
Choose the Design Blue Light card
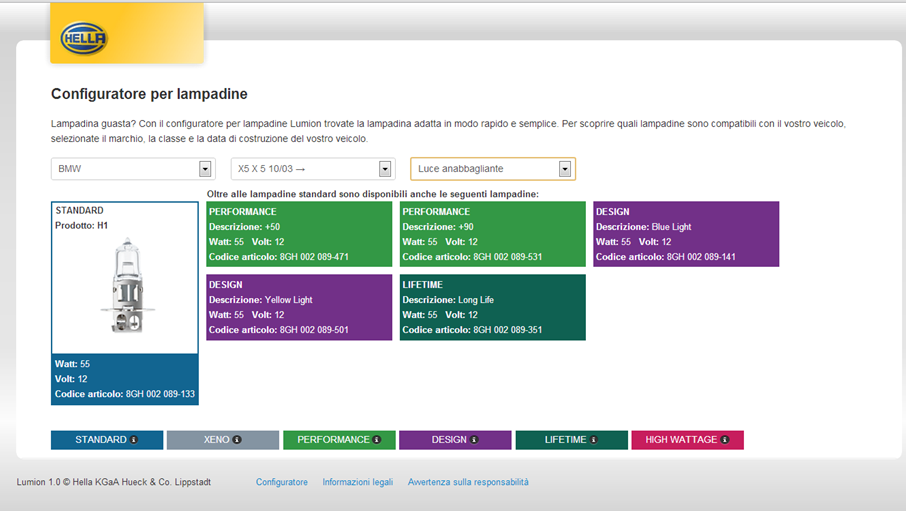(x=685, y=234)
